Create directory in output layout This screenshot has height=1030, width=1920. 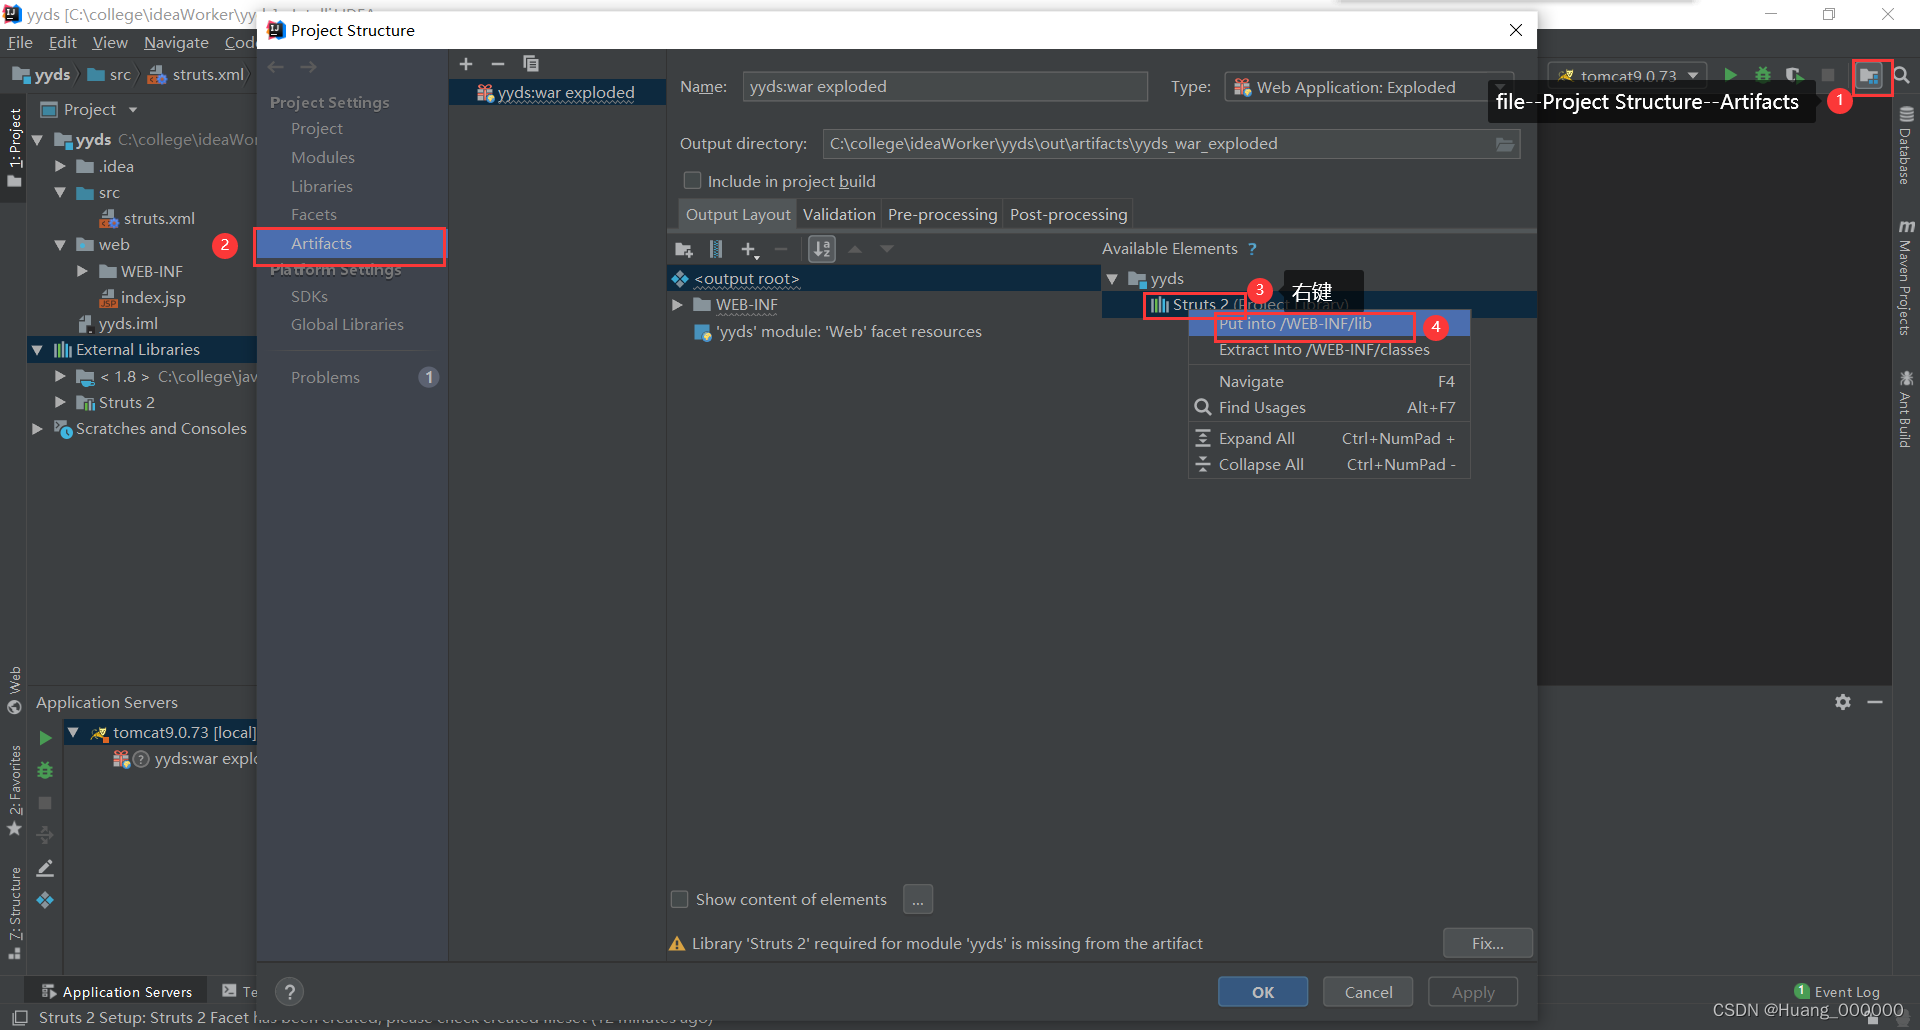pos(684,249)
